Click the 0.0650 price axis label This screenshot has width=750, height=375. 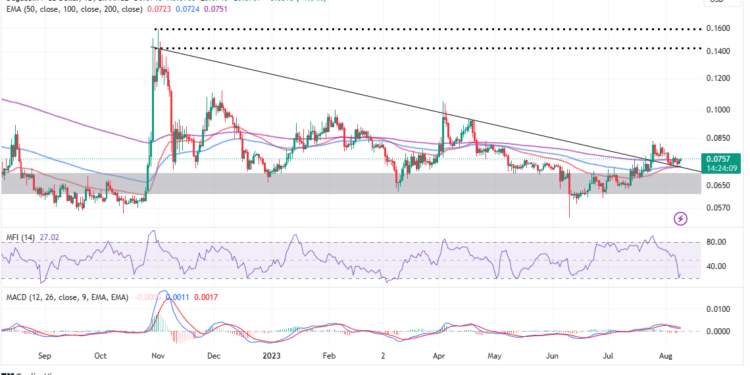pyautogui.click(x=718, y=185)
